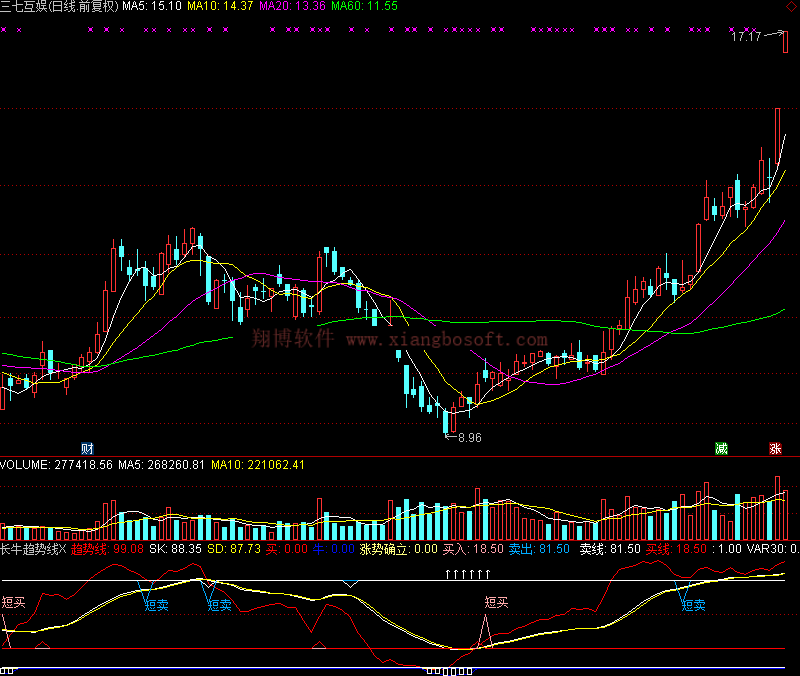Click the 17.17 high price label
This screenshot has width=800, height=676.
(x=746, y=36)
